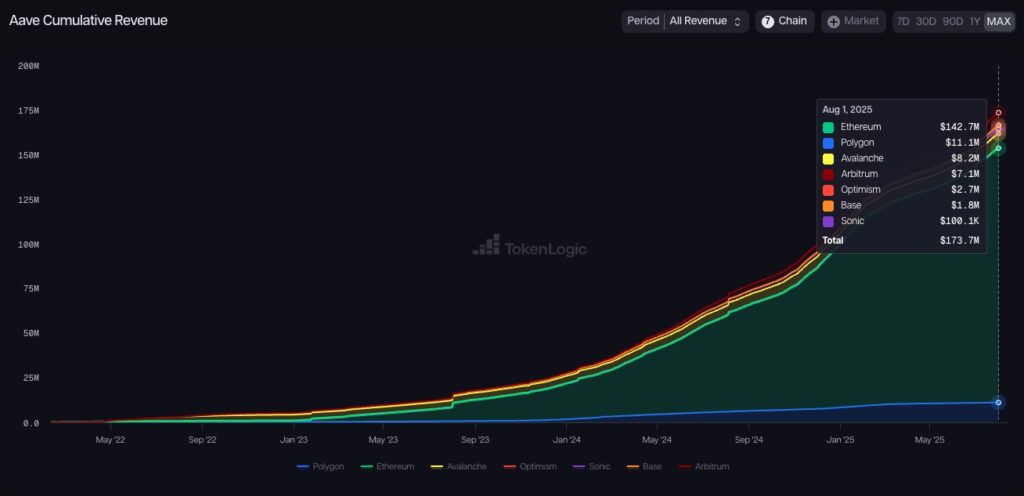Click the orange Base swatch in tooltip
Viewport: 1024px width, 496px height.
828,206
